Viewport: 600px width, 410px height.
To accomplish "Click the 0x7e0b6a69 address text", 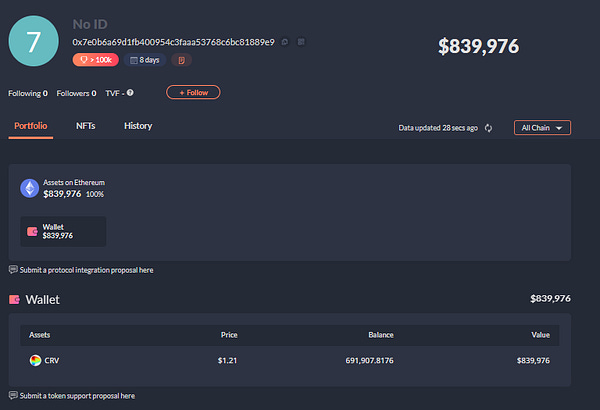I will pyautogui.click(x=173, y=42).
